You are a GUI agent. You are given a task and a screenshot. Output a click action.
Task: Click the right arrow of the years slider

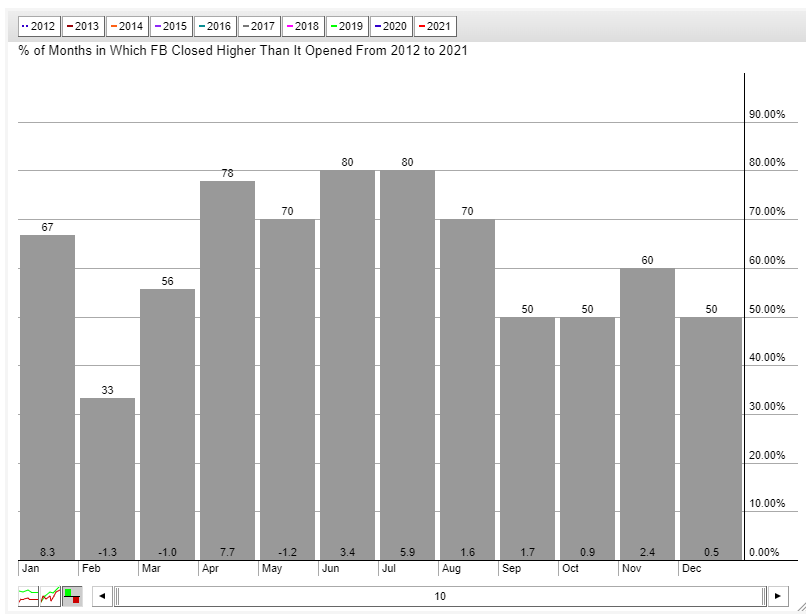778,596
